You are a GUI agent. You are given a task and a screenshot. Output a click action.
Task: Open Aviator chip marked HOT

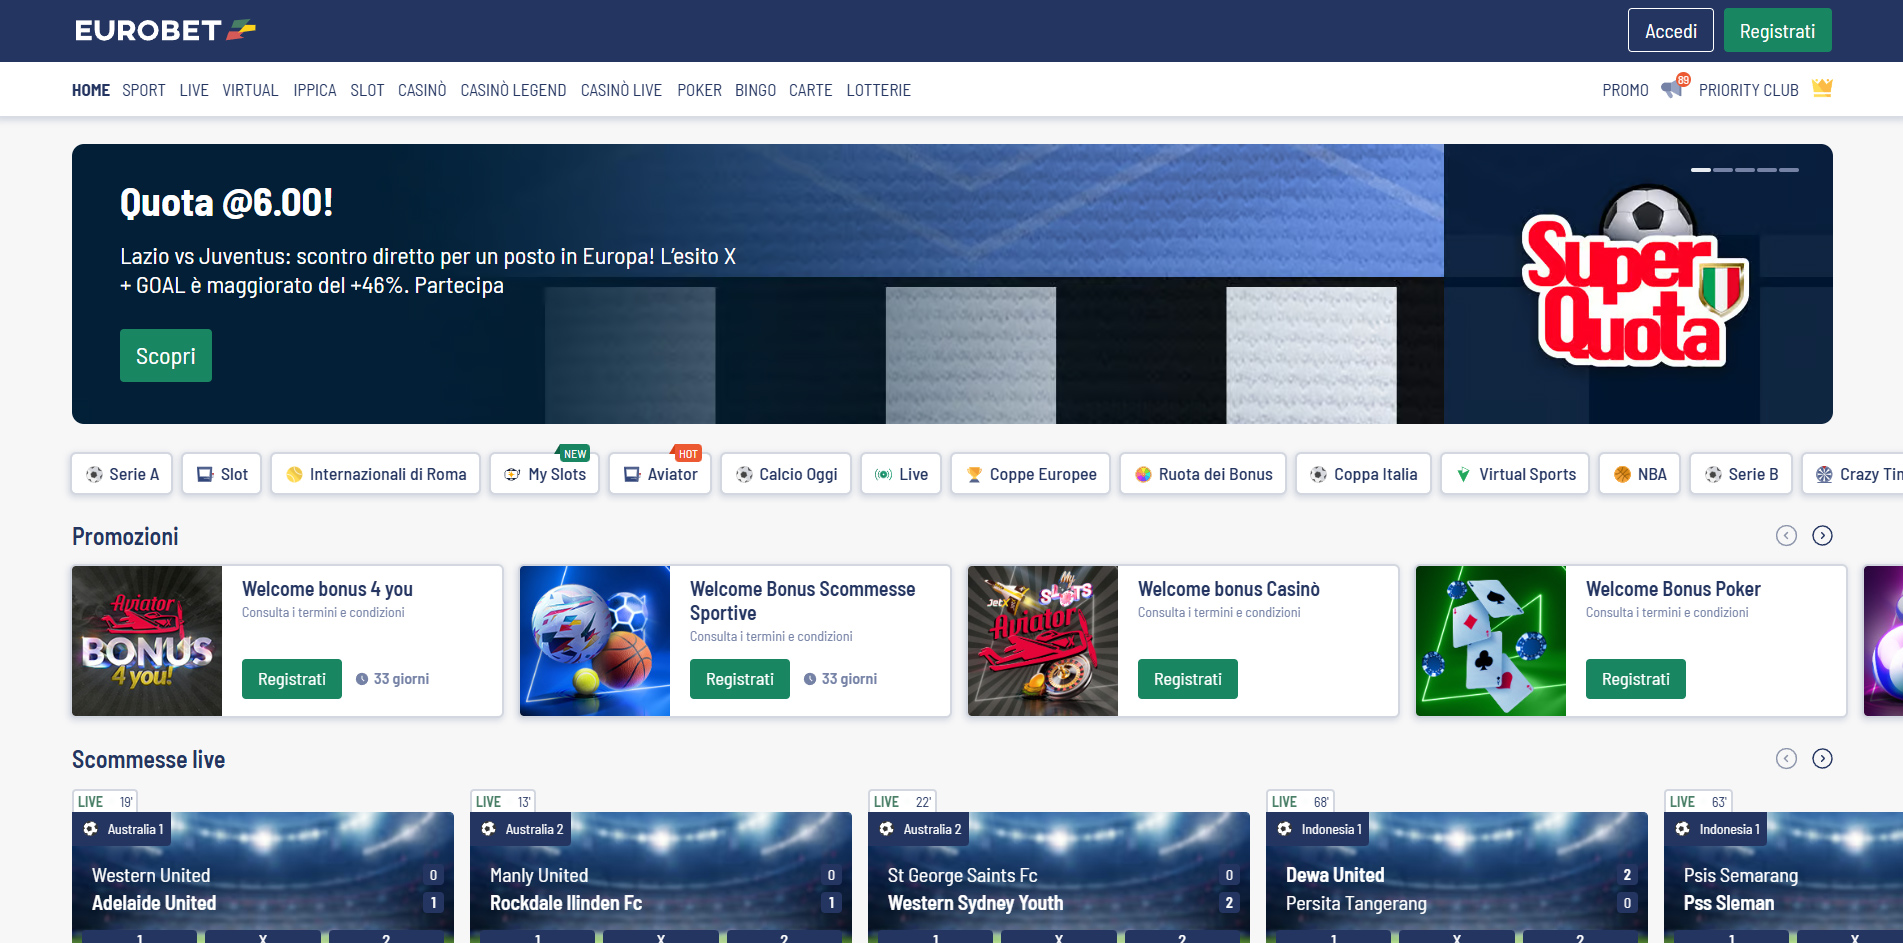pos(660,474)
